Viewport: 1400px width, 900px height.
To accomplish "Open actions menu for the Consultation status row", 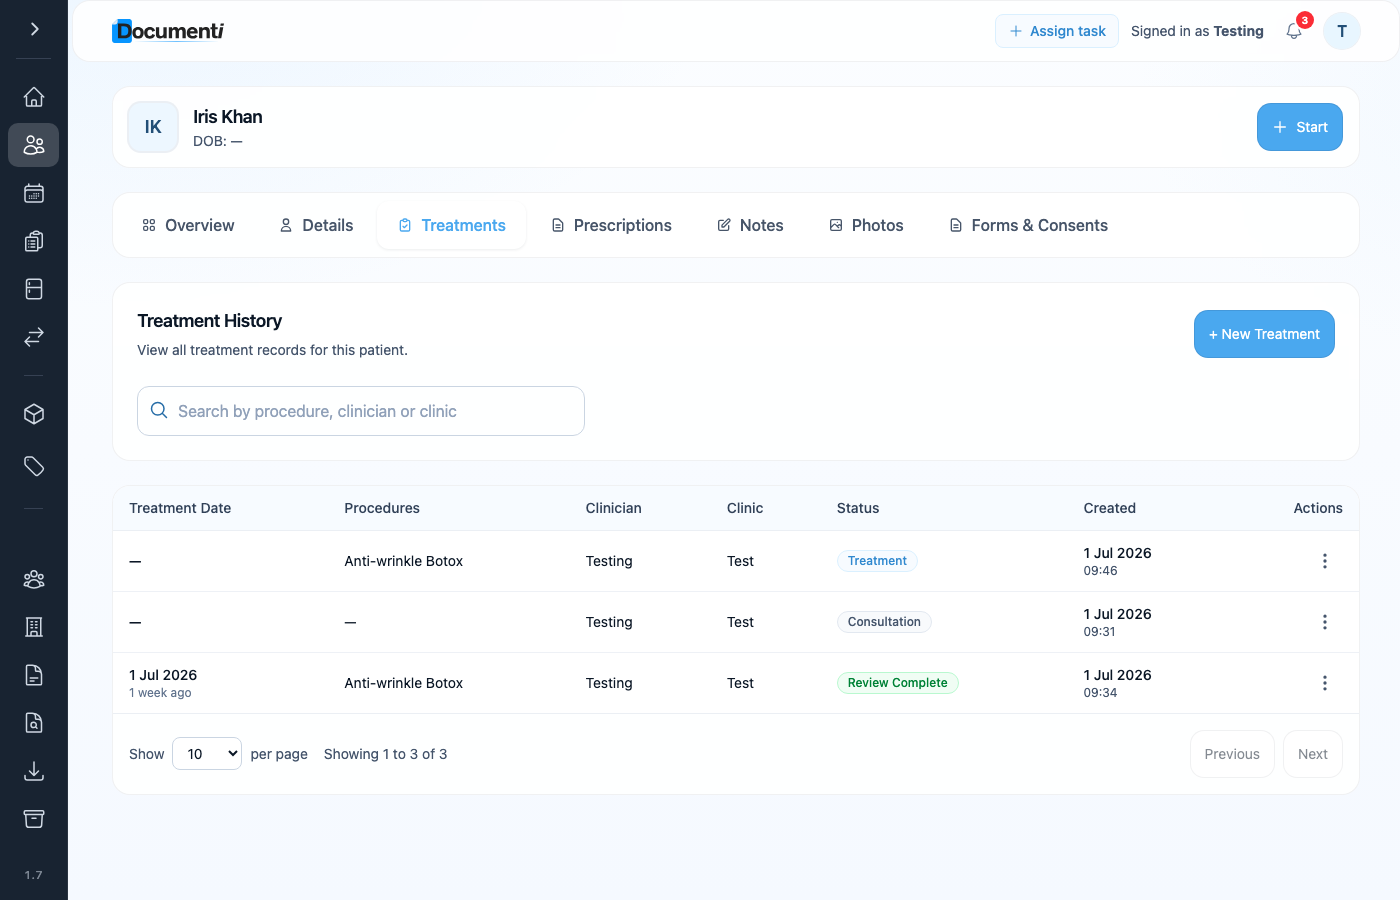I will pyautogui.click(x=1325, y=622).
